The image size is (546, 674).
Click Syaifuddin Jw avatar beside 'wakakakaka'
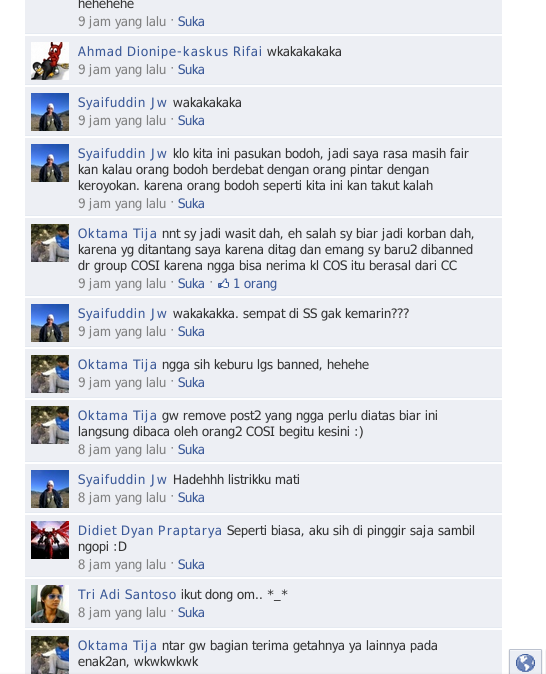(x=50, y=112)
